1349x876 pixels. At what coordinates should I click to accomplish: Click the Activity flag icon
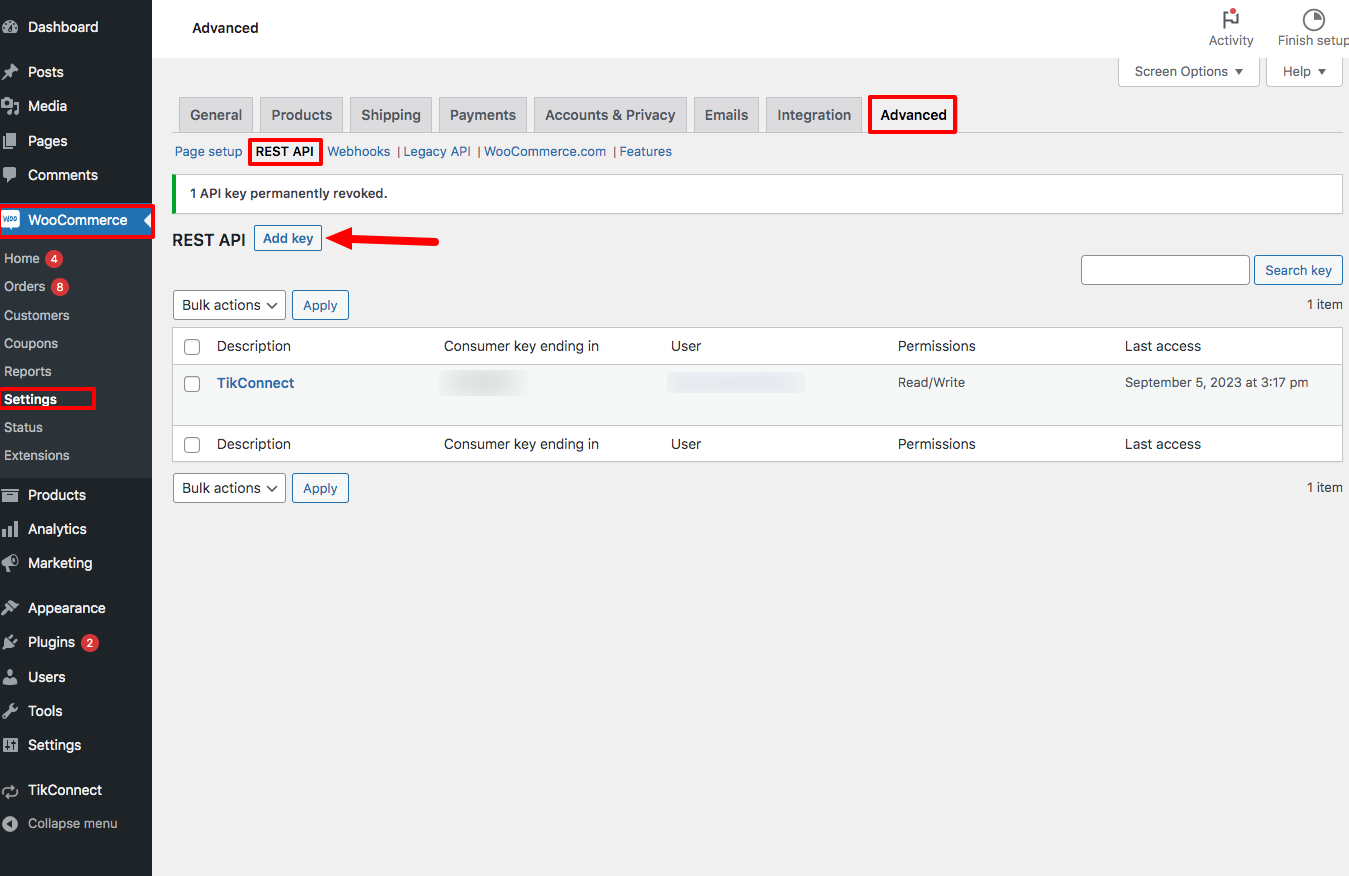pos(1230,19)
